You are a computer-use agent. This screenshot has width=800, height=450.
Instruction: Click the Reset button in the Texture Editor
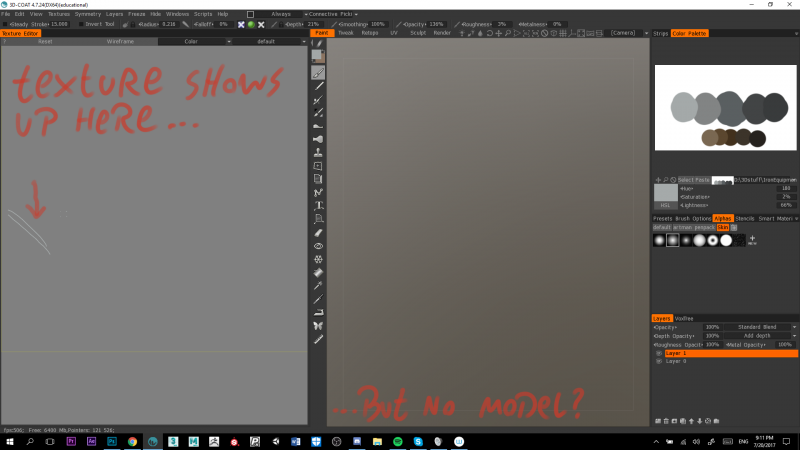coord(46,42)
